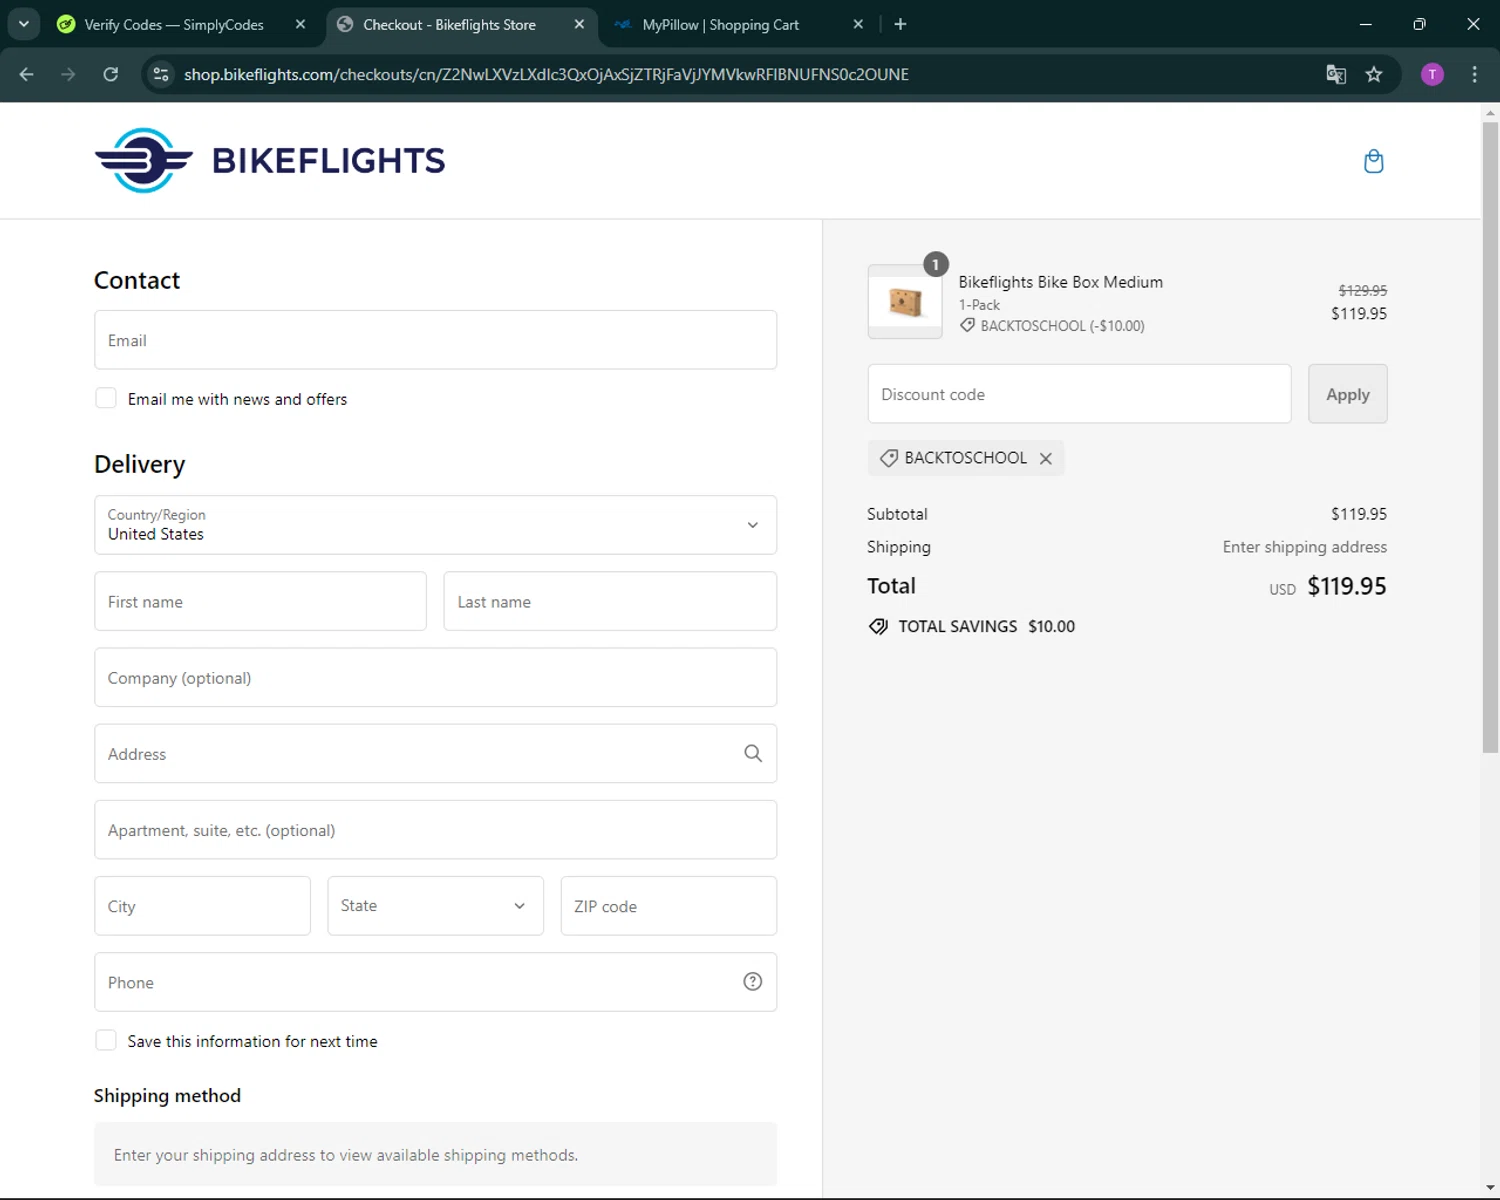Switch to the MyPillow Shopping Cart tab
The height and width of the screenshot is (1200, 1500).
(740, 24)
